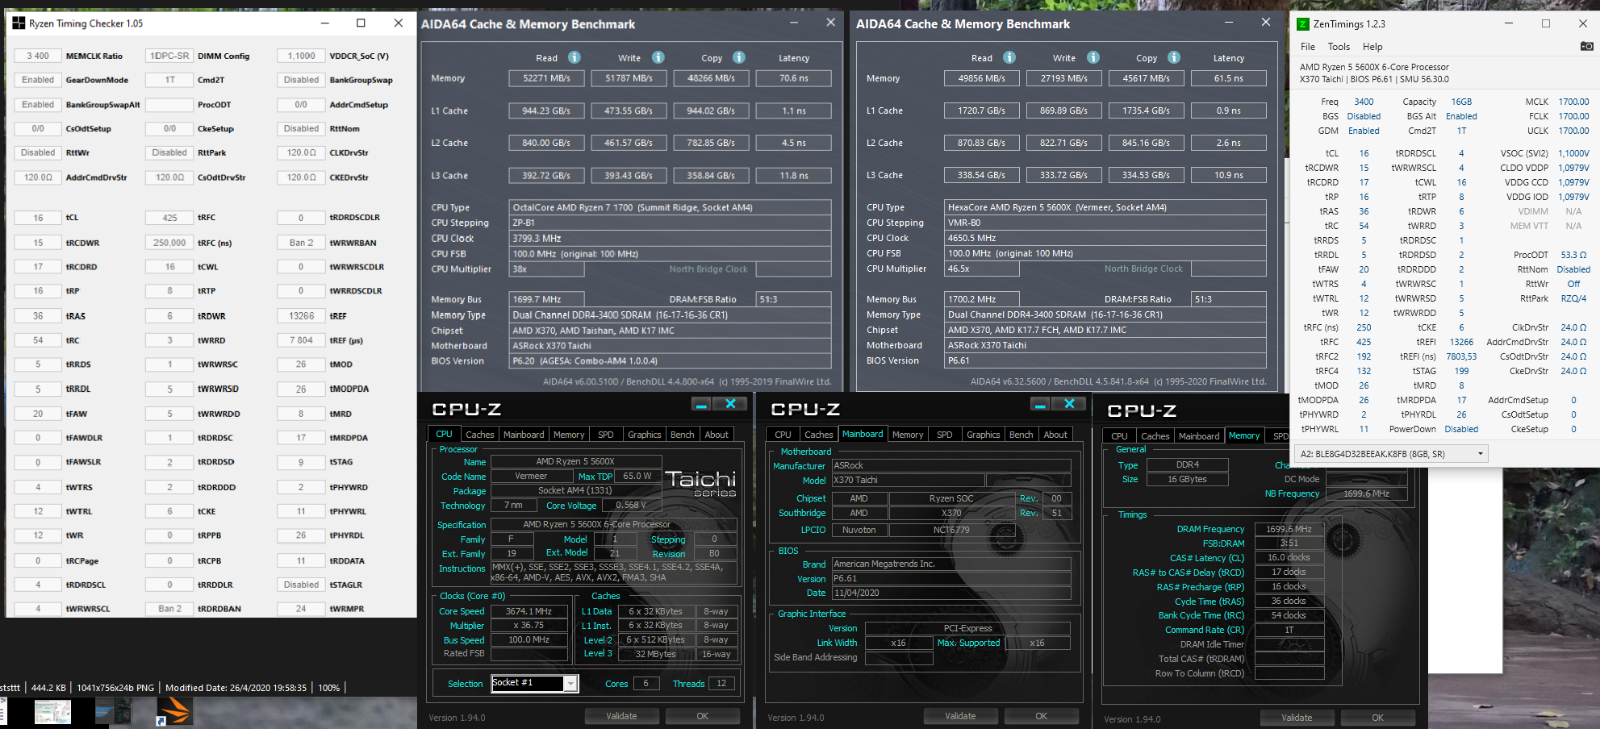Select Graphics tab in CPU-Z Mainboard window
Image resolution: width=1600 pixels, height=741 pixels.
[983, 435]
